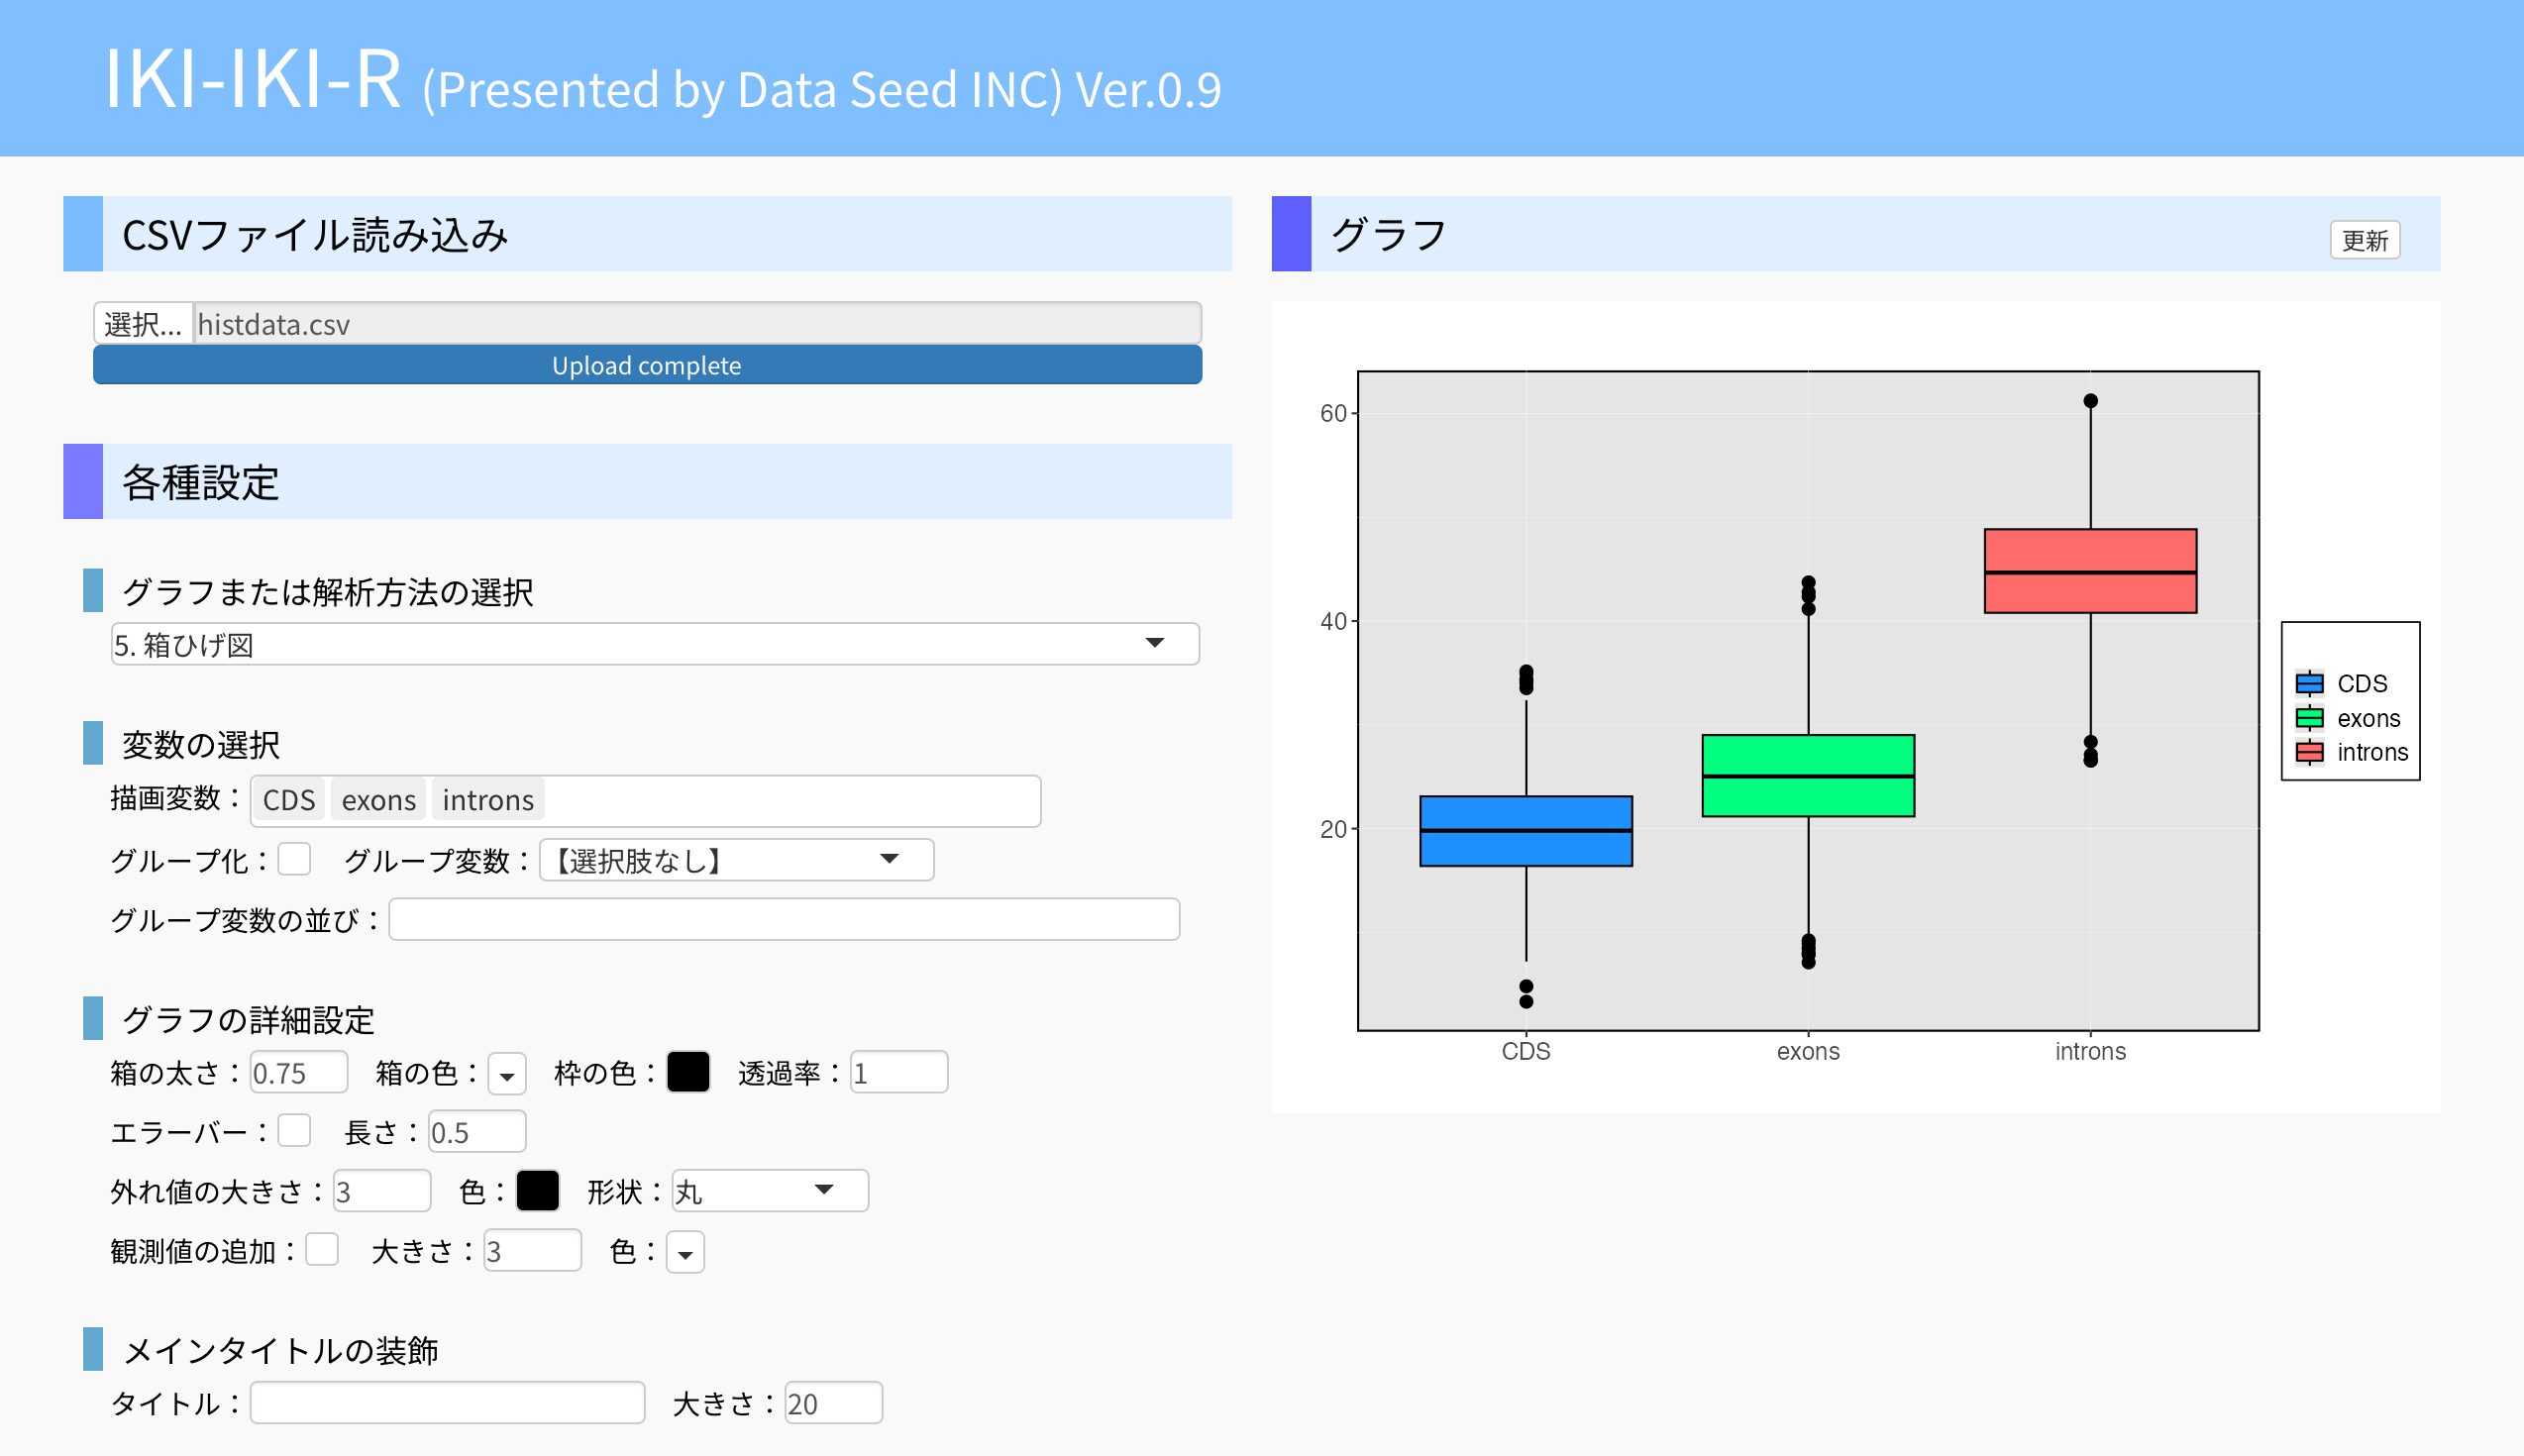2524x1456 pixels.
Task: Click the black 枠の色 color swatch
Action: (x=688, y=1072)
